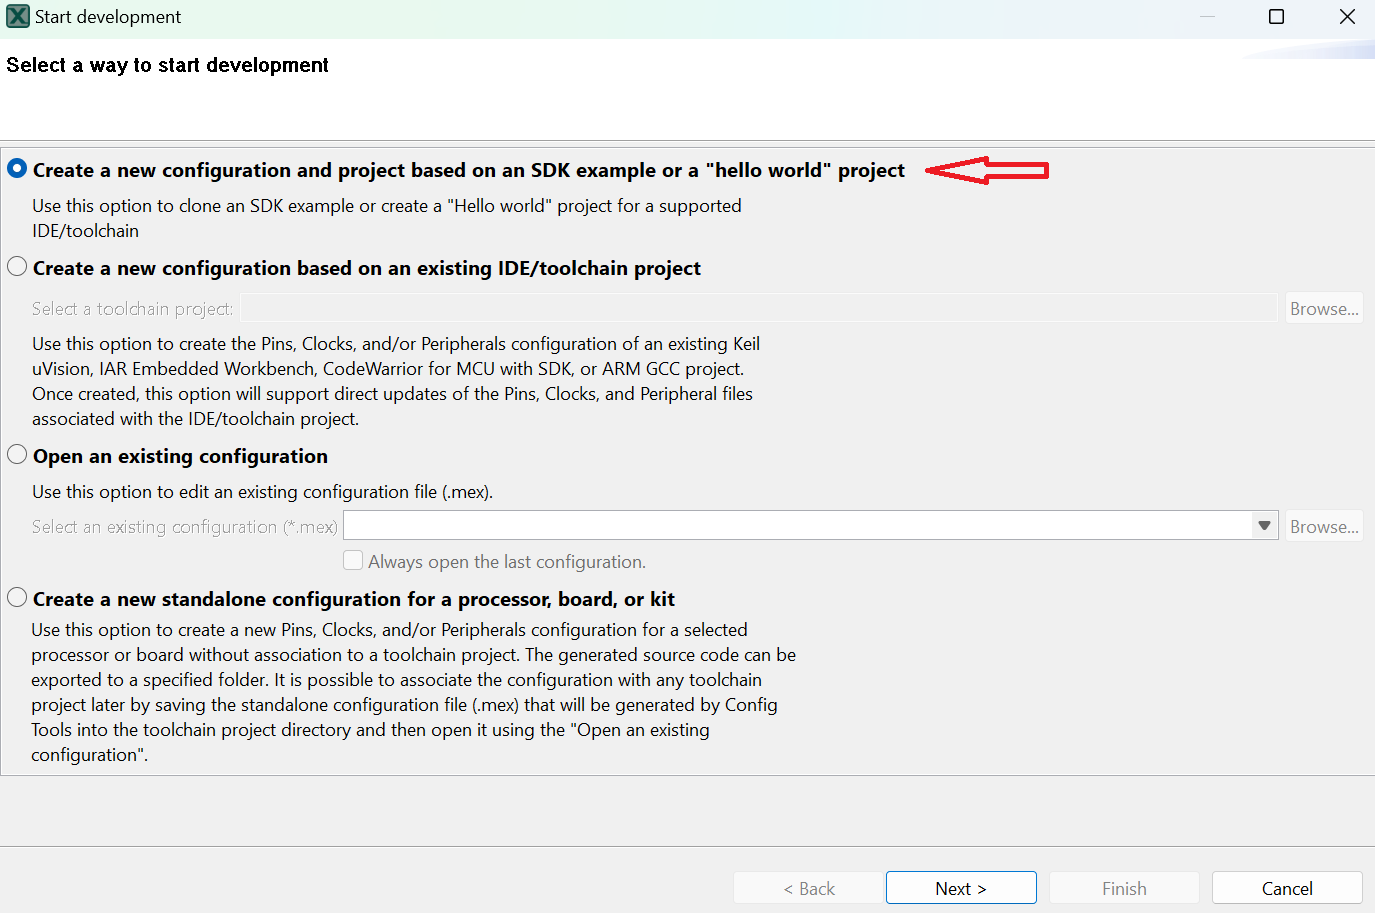Viewport: 1375px width, 913px height.
Task: Enable Always open the last configuration checkbox
Action: coord(353,561)
